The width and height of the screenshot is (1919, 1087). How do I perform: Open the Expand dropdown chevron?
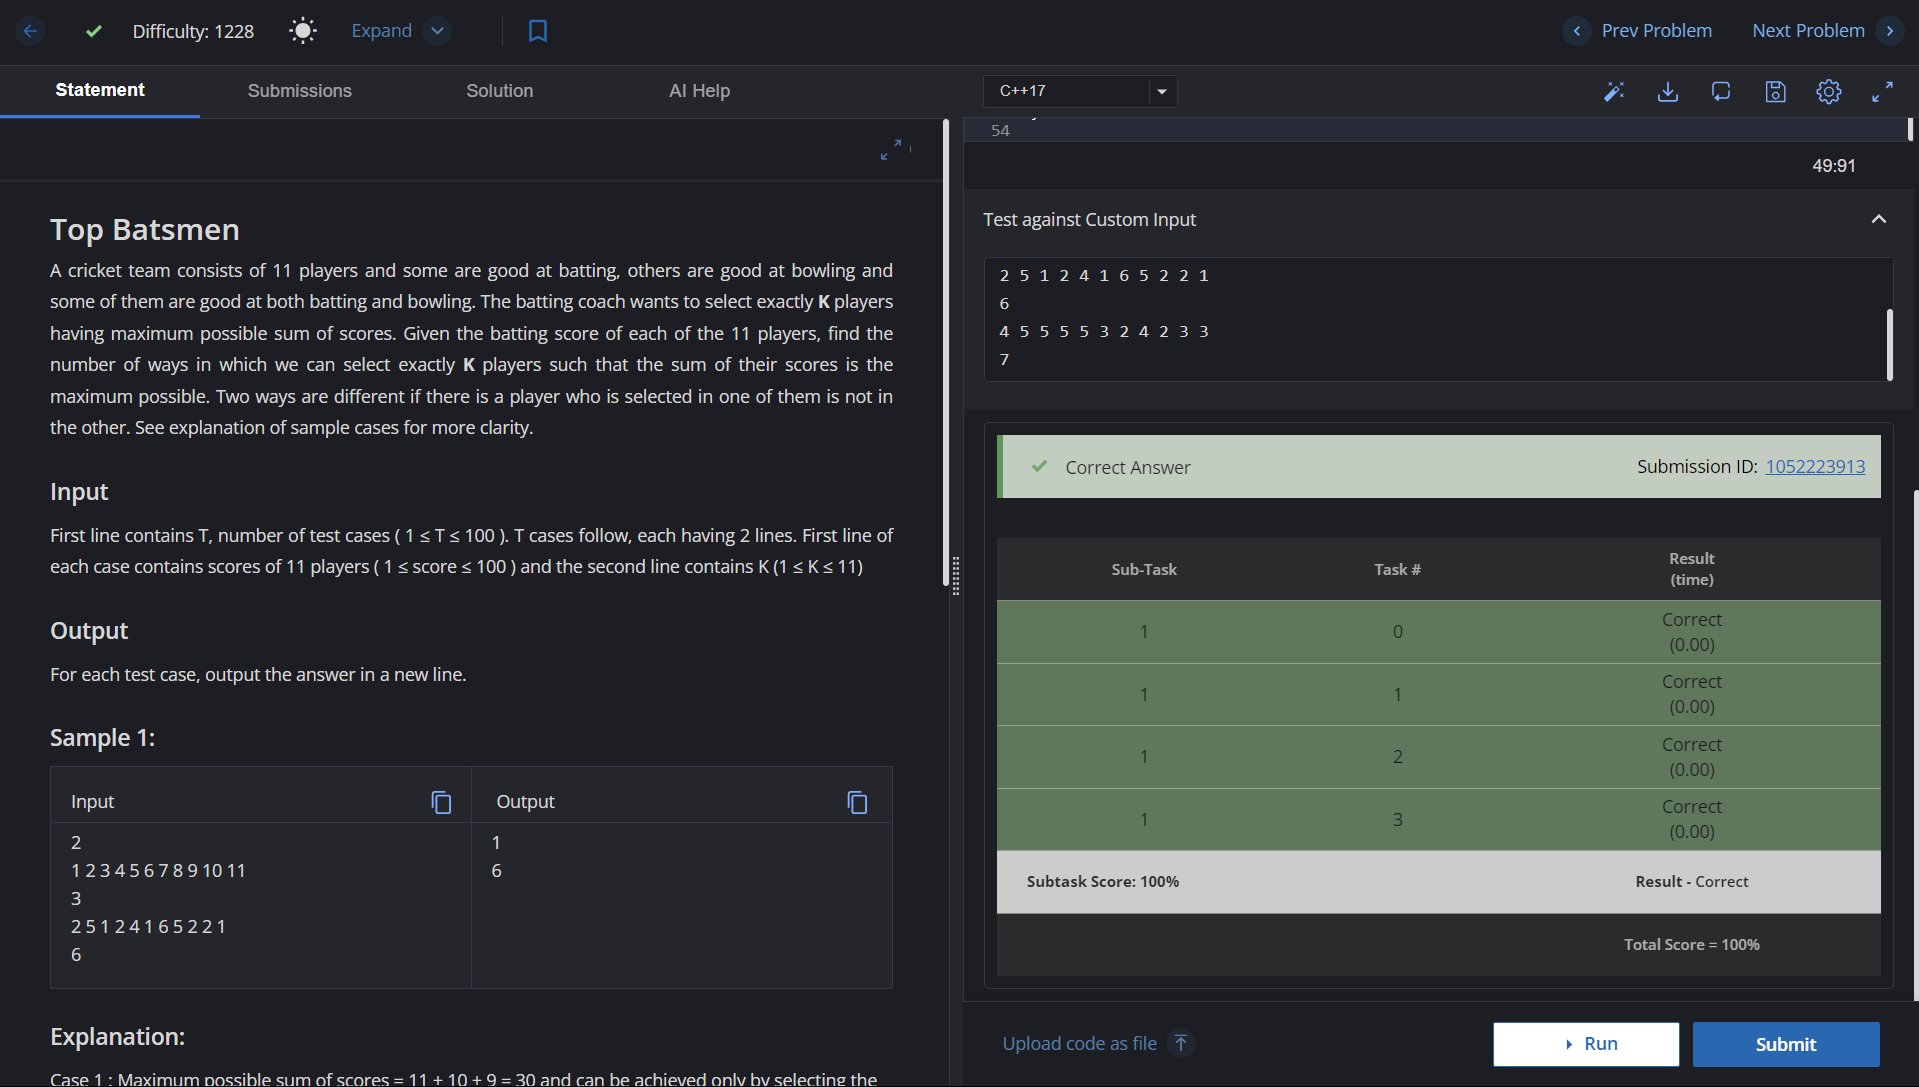[437, 31]
